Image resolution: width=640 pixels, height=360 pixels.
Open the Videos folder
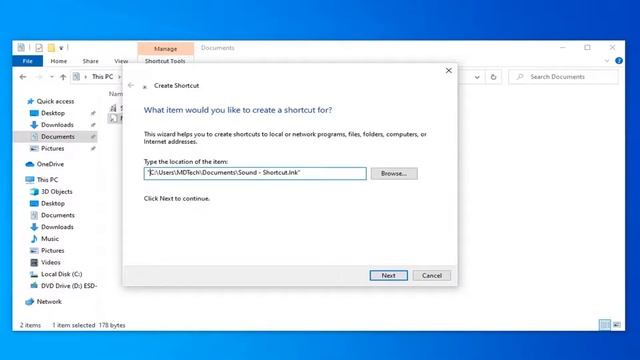pos(51,262)
